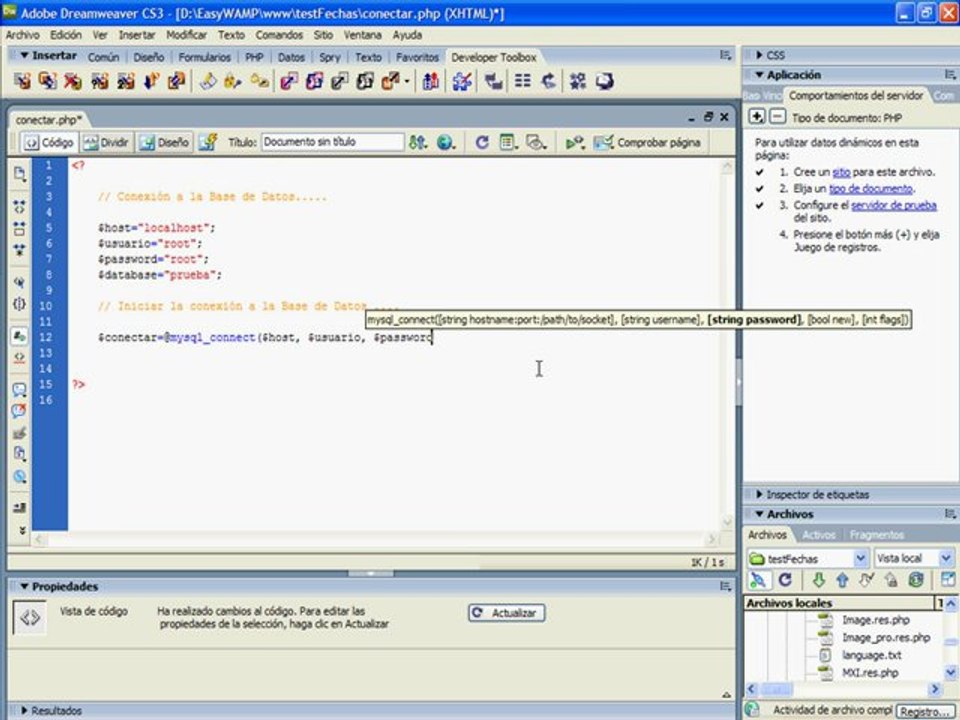Screen dimensions: 960x720
Task: Open the Edición menu
Action: pos(66,35)
